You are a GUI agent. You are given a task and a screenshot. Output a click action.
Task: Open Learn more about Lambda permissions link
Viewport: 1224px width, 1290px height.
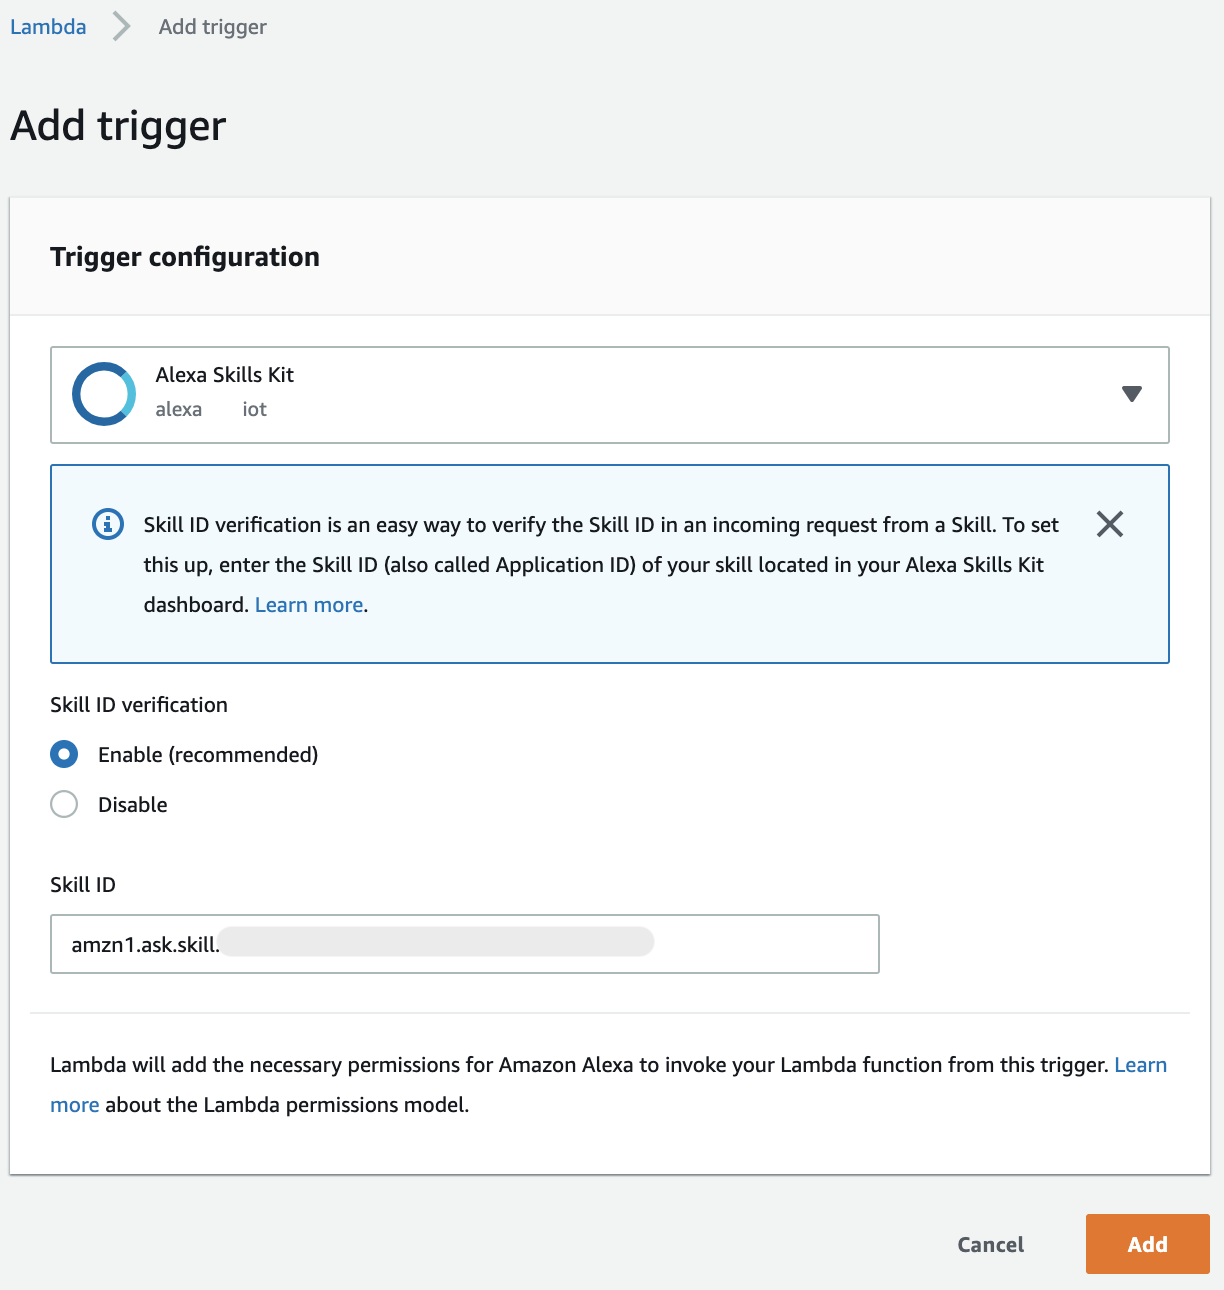coord(1141,1065)
